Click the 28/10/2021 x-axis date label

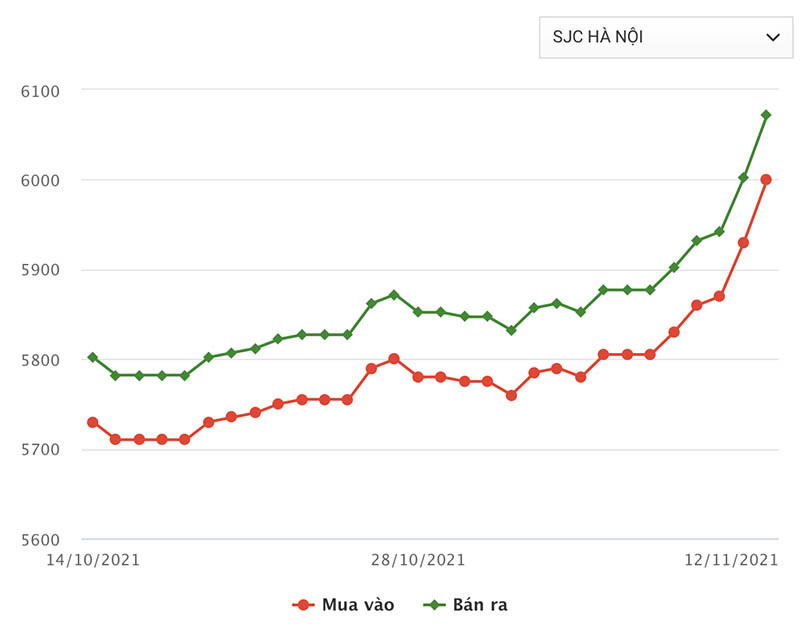pyautogui.click(x=419, y=560)
